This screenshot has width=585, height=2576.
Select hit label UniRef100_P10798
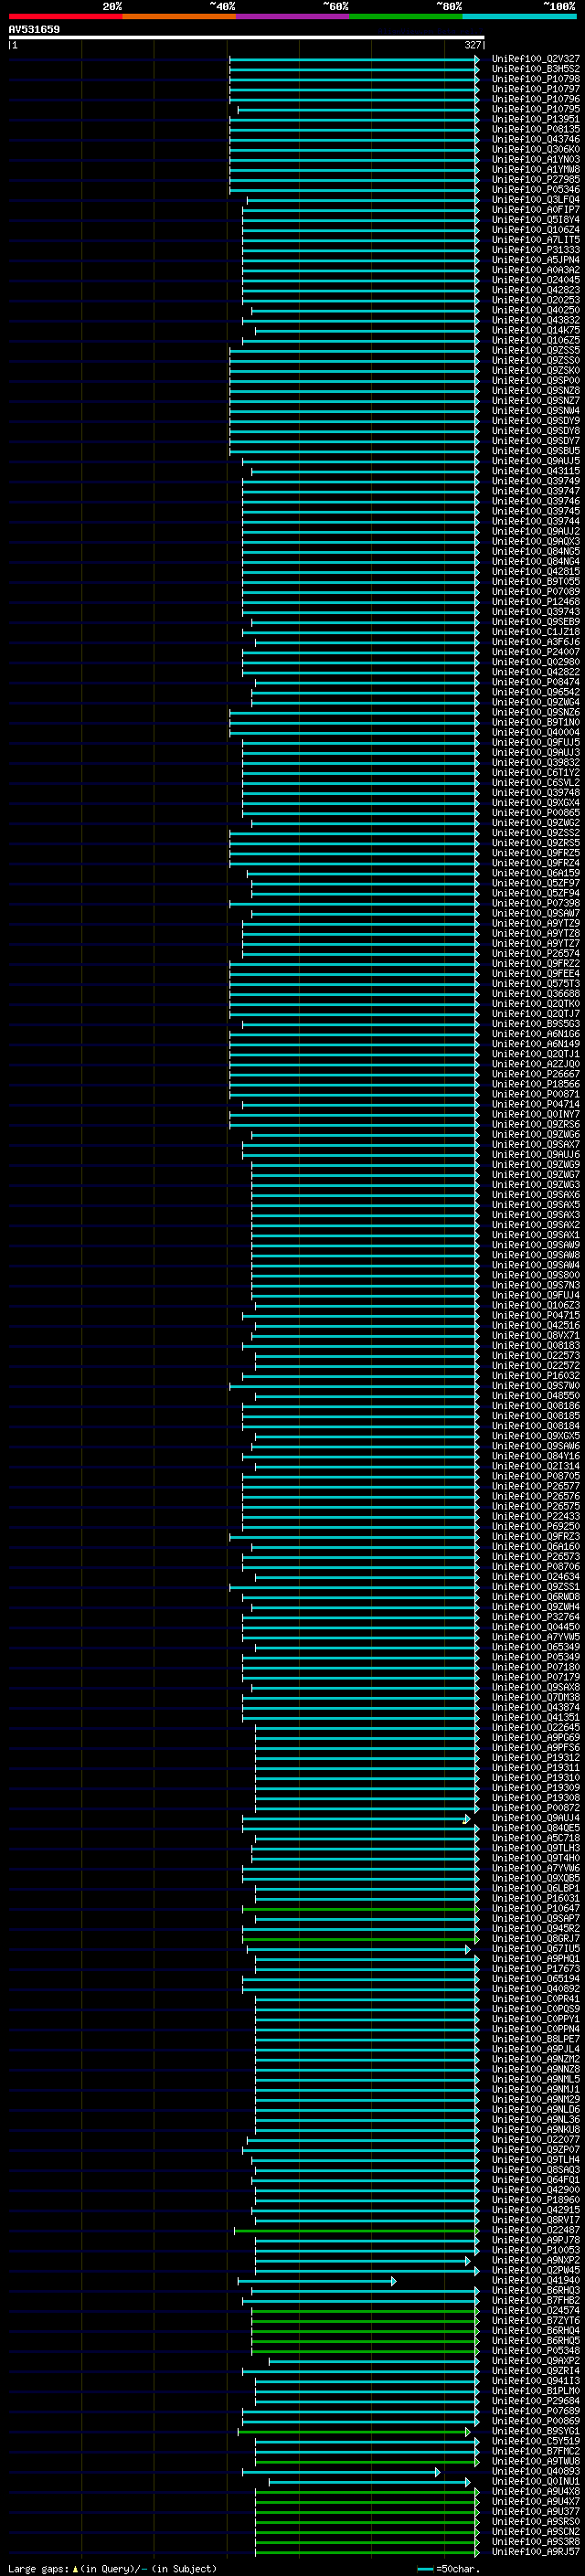(x=535, y=79)
